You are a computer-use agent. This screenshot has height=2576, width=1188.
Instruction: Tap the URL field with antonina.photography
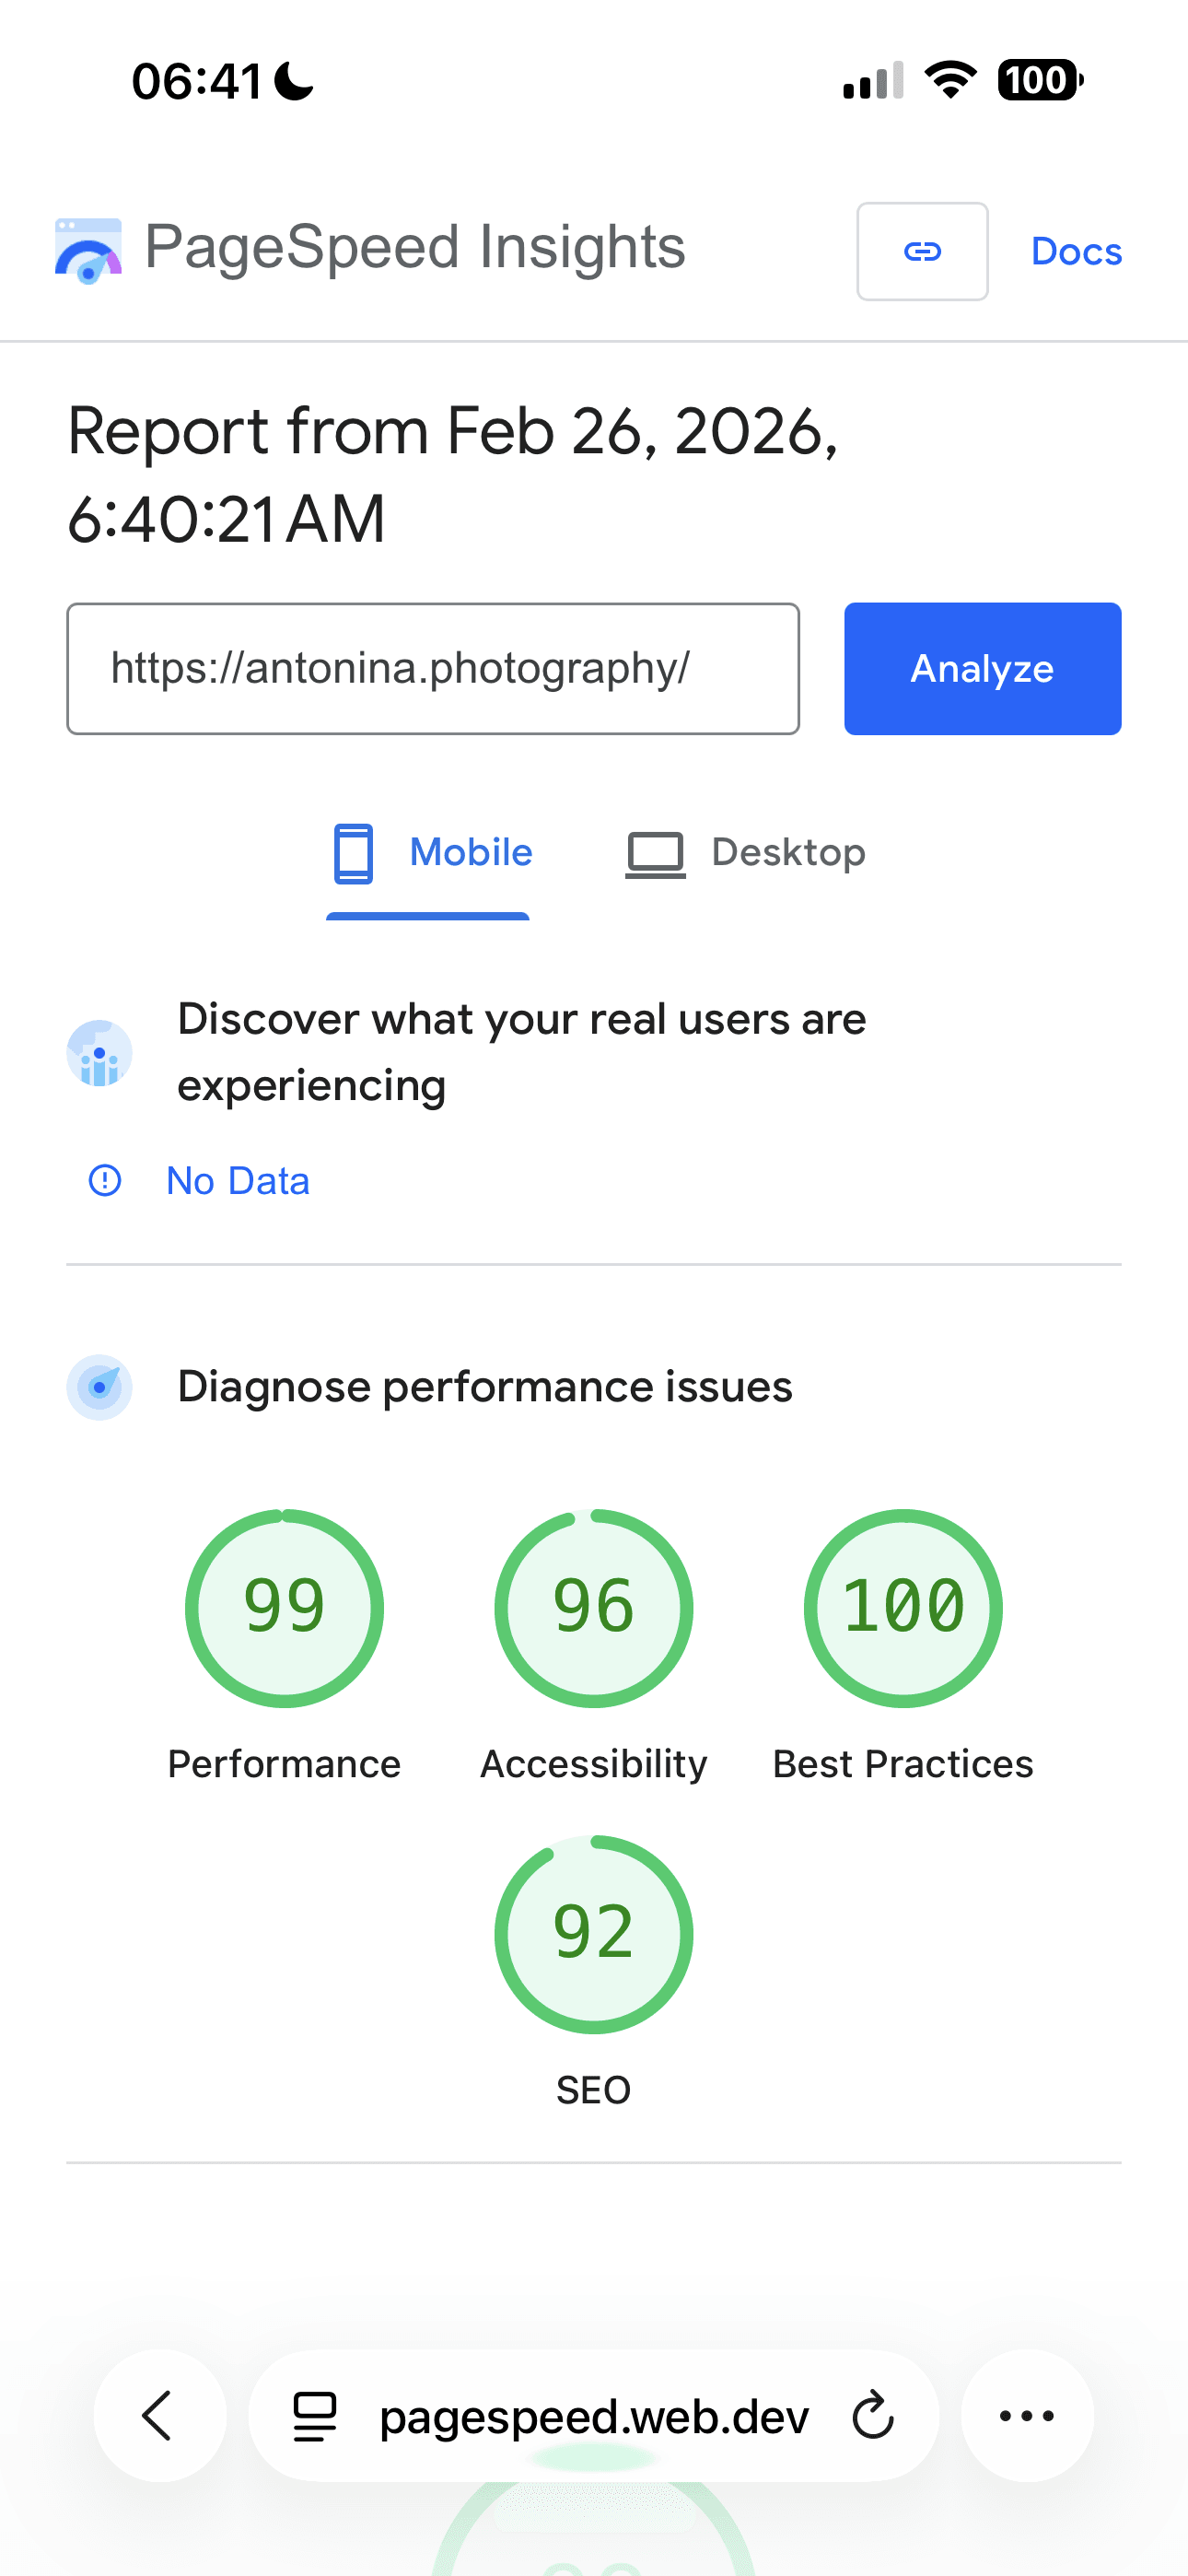(433, 669)
